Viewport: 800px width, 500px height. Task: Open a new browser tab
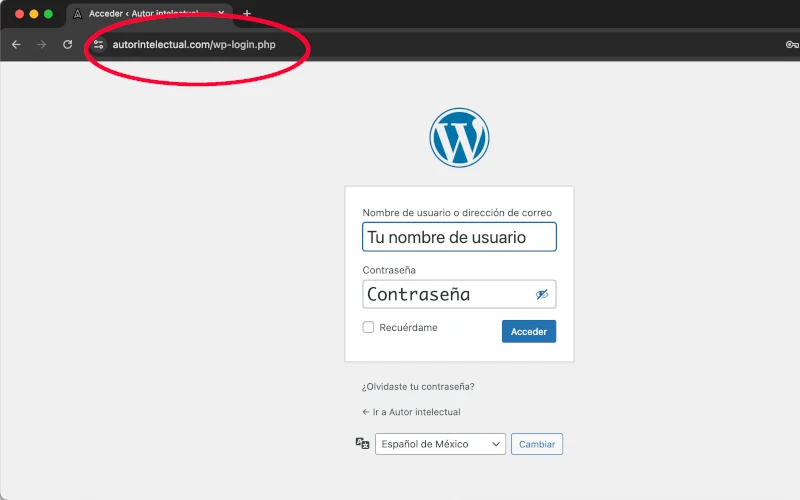click(x=247, y=13)
